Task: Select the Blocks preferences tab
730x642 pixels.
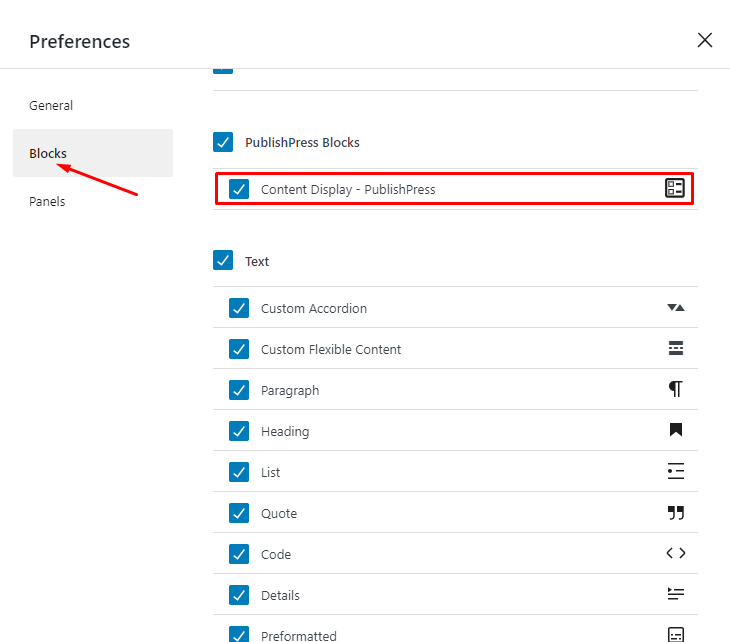Action: click(x=93, y=153)
